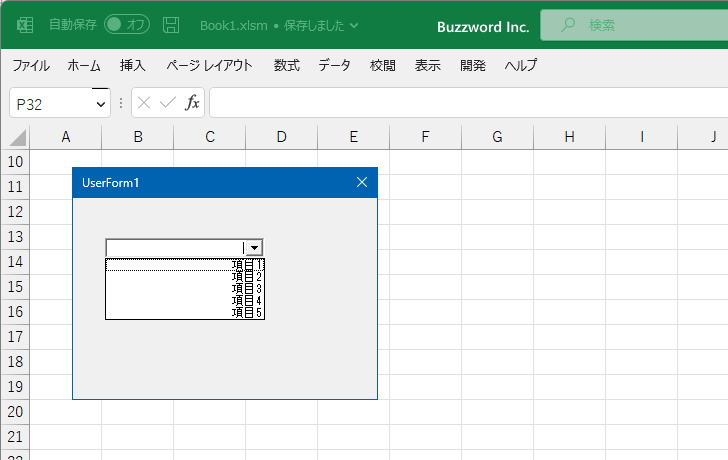Click the Select All corner triangle

coord(18,137)
